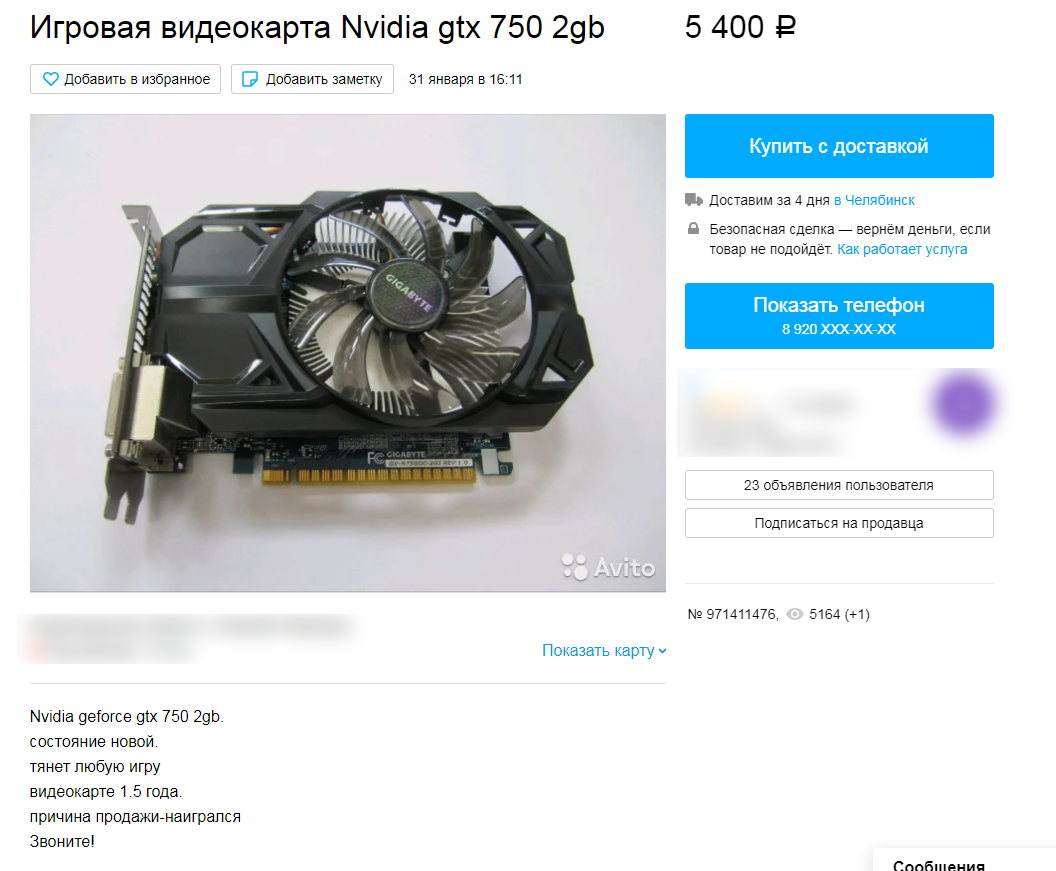Open в Челябинск delivery city link
1056x871 pixels.
[874, 200]
